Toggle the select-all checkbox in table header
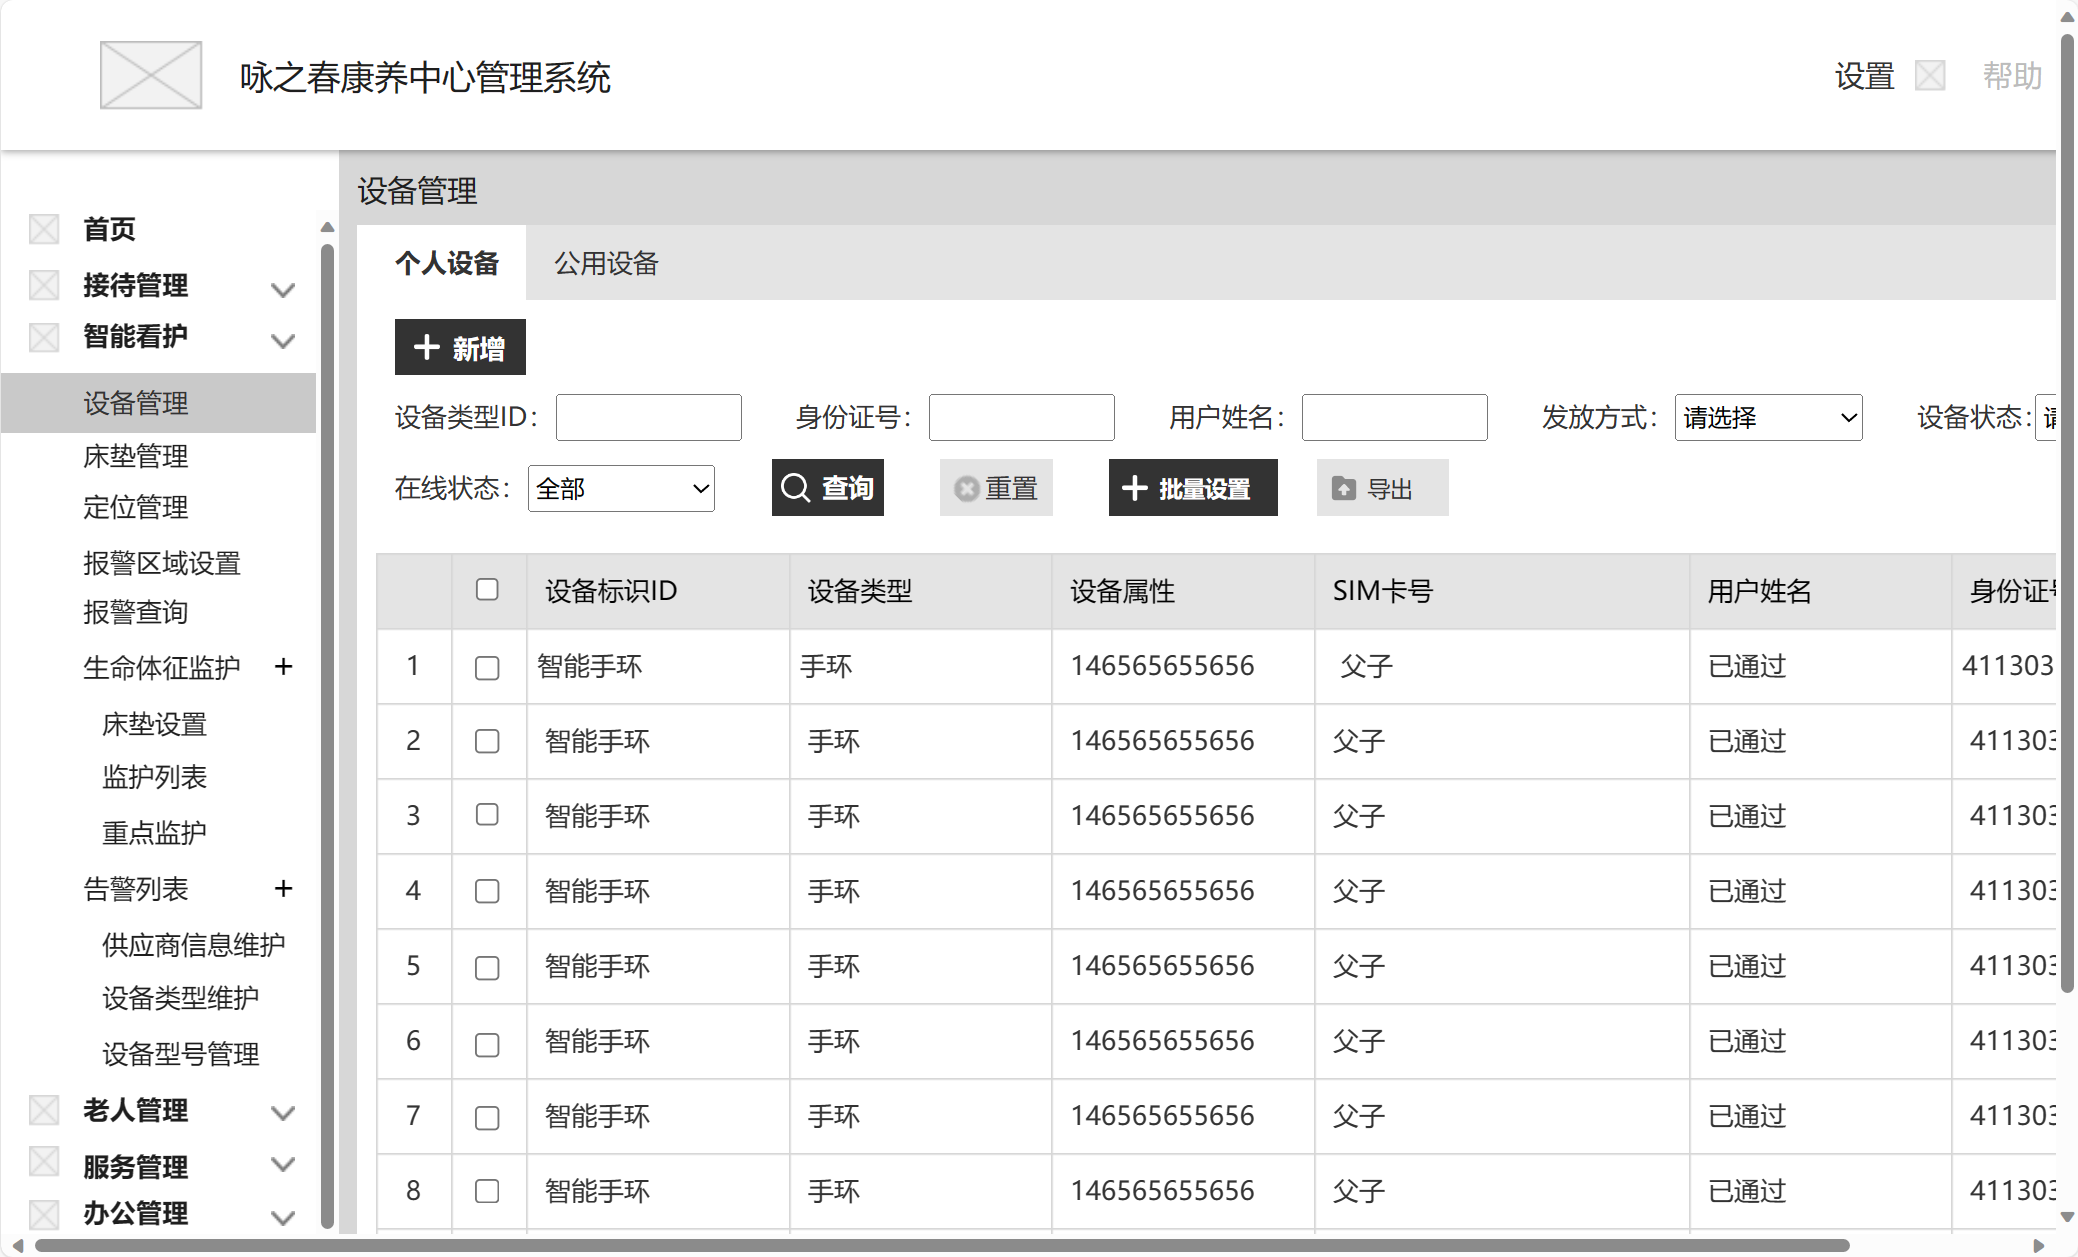Viewport: 2078px width, 1257px height. click(x=487, y=589)
